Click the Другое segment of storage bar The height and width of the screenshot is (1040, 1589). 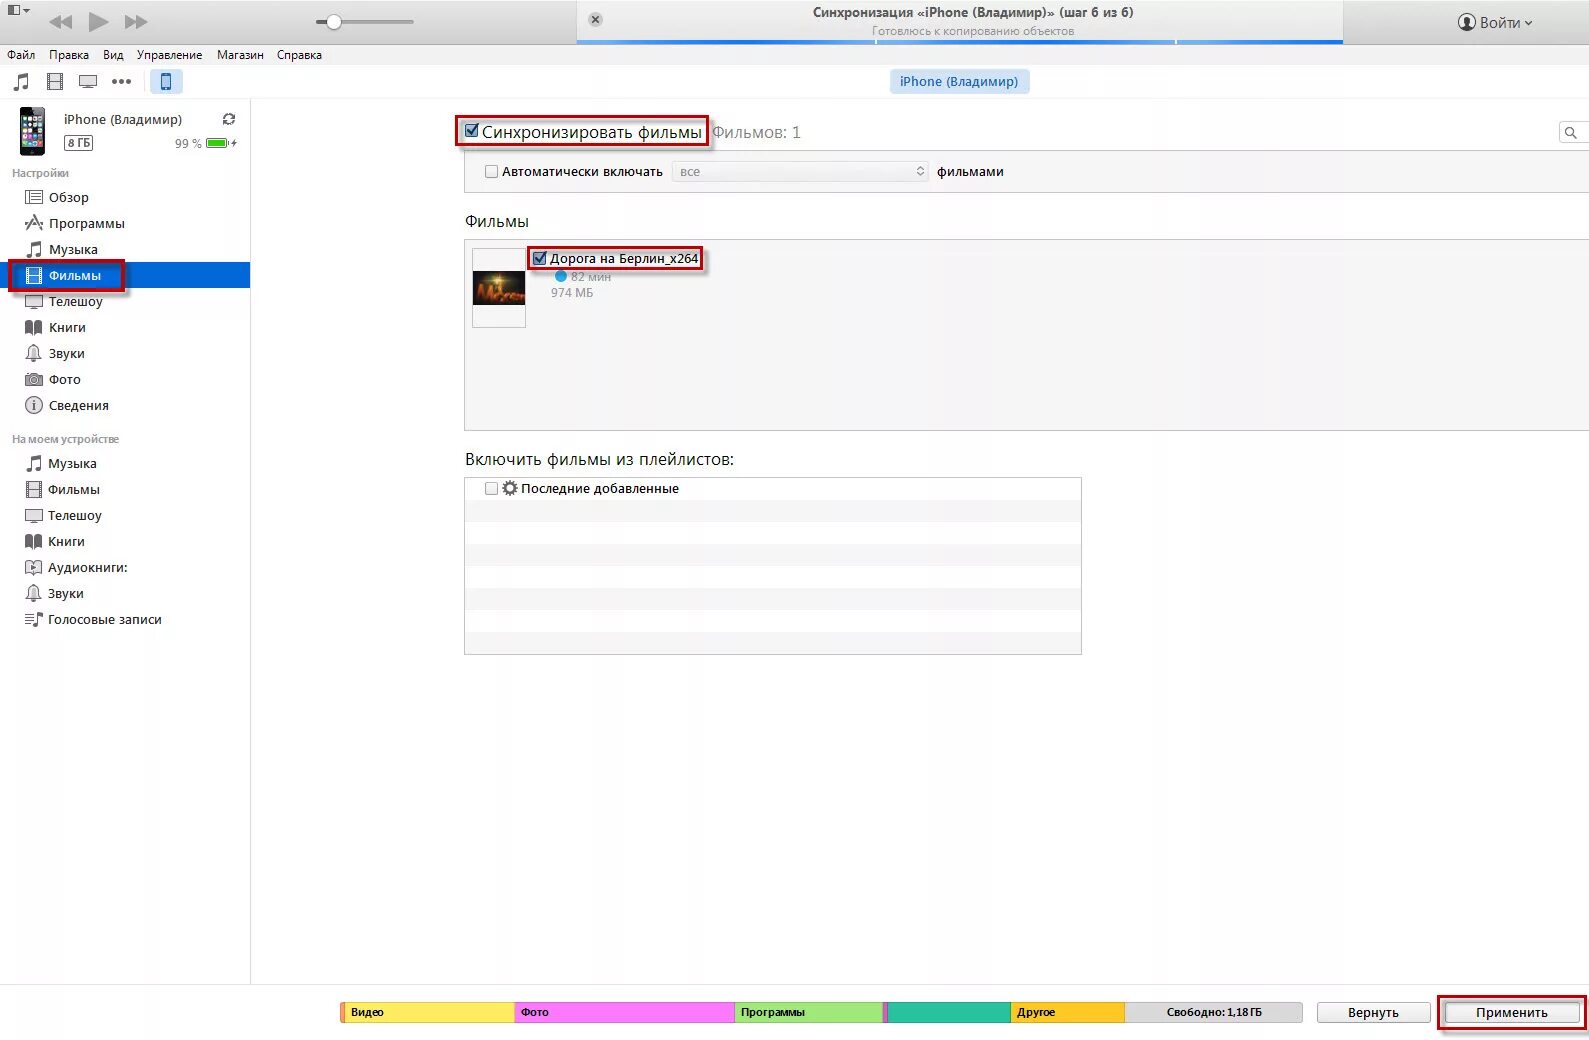pos(1068,1012)
